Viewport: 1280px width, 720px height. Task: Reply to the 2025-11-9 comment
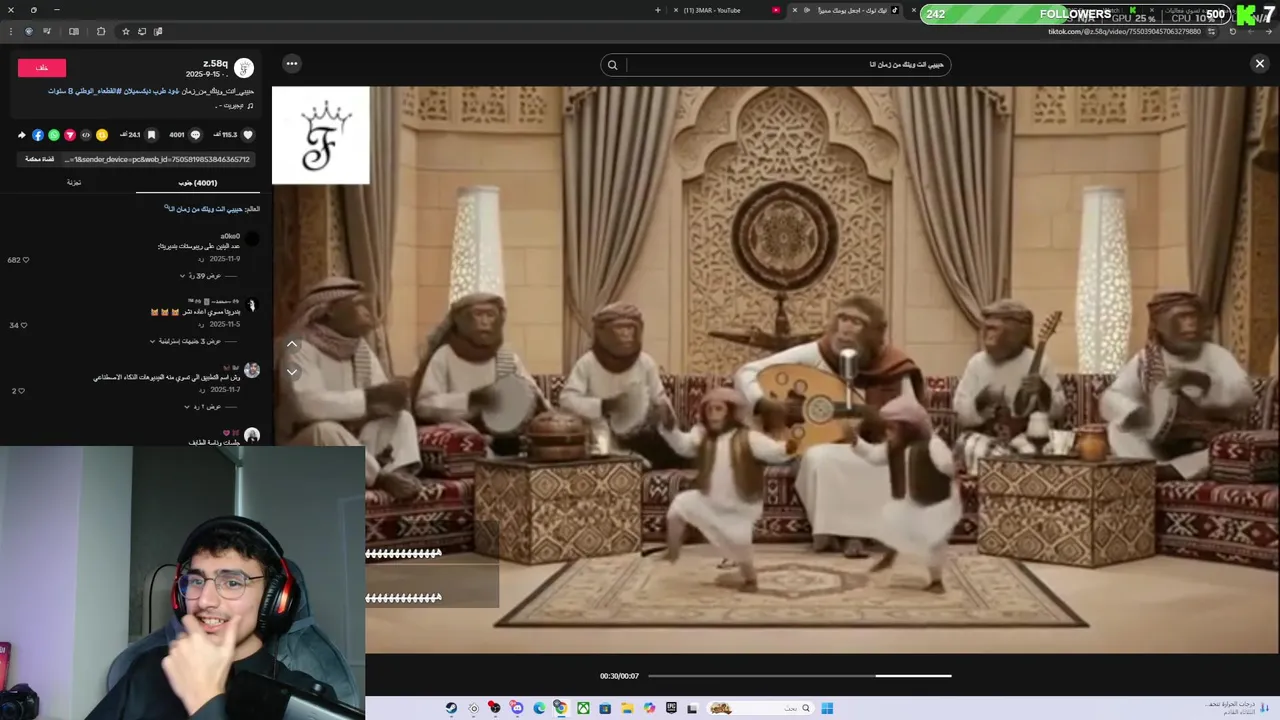201,259
